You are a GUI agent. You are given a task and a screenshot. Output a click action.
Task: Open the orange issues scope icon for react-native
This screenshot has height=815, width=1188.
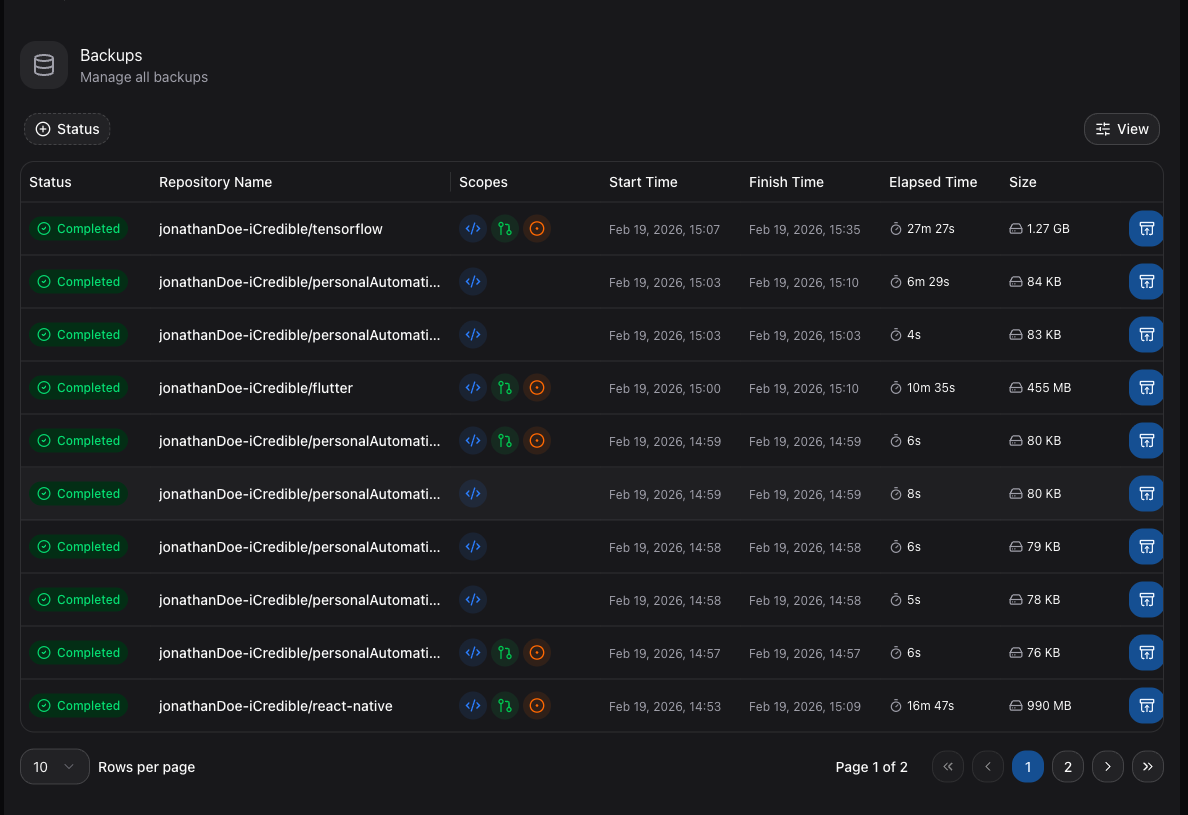pos(537,705)
